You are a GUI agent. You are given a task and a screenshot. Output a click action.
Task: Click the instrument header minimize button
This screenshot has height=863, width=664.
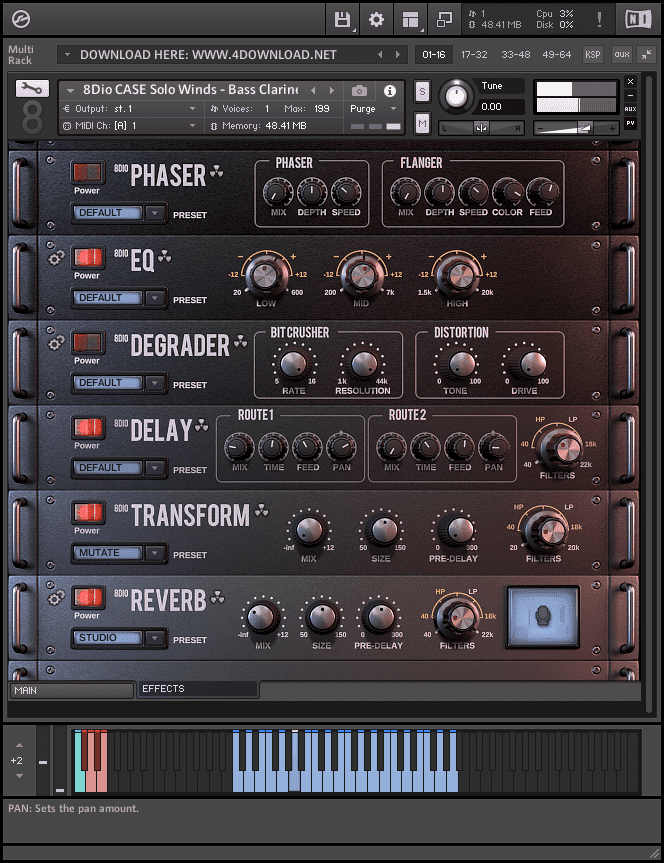630,95
